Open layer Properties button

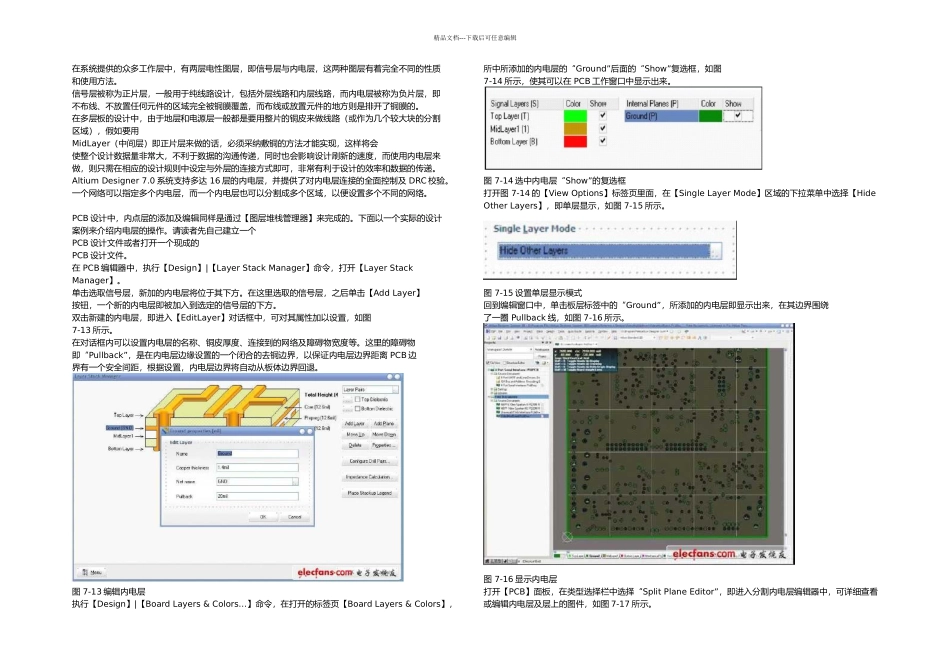pos(384,445)
